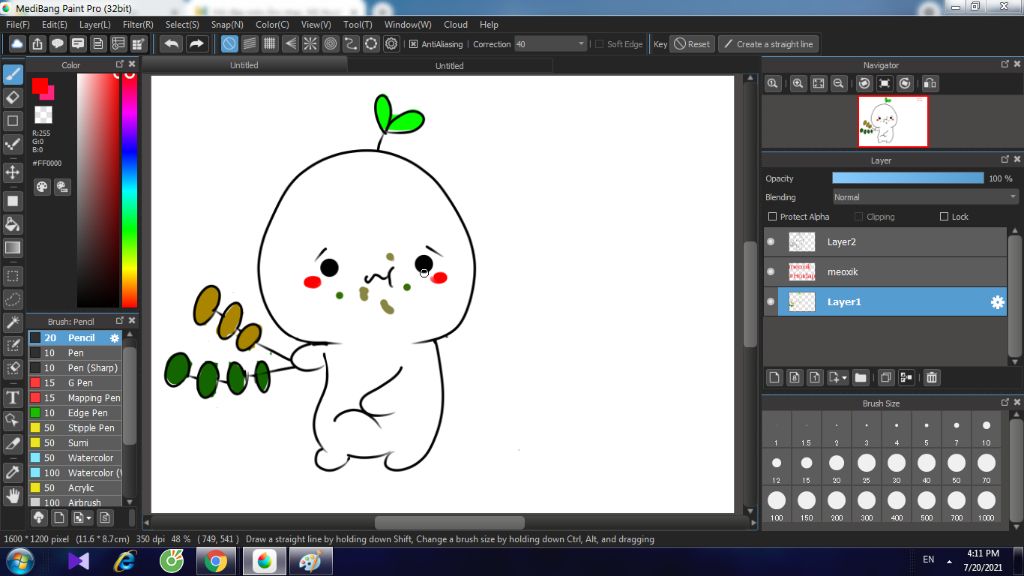The image size is (1024, 576).
Task: Delete layer using the trash icon
Action: [x=931, y=377]
